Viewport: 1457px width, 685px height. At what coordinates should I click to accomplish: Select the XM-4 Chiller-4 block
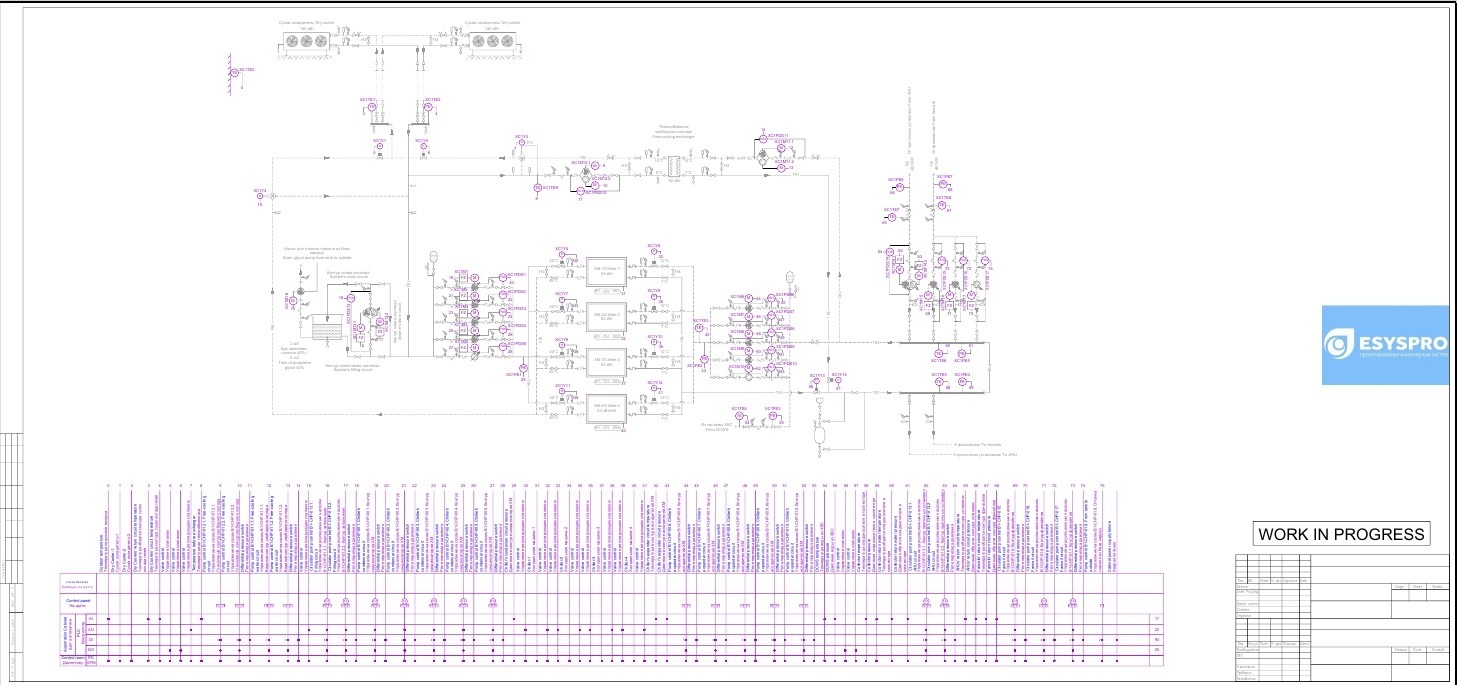606,409
